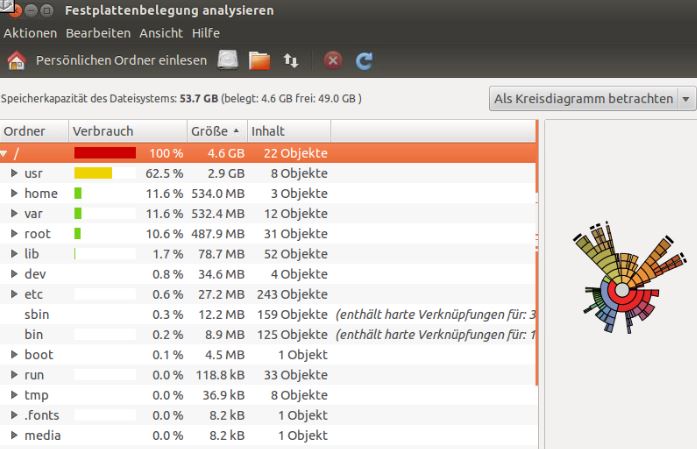Viewport: 697px width, 449px height.
Task: Expand the home folder
Action: point(14,193)
